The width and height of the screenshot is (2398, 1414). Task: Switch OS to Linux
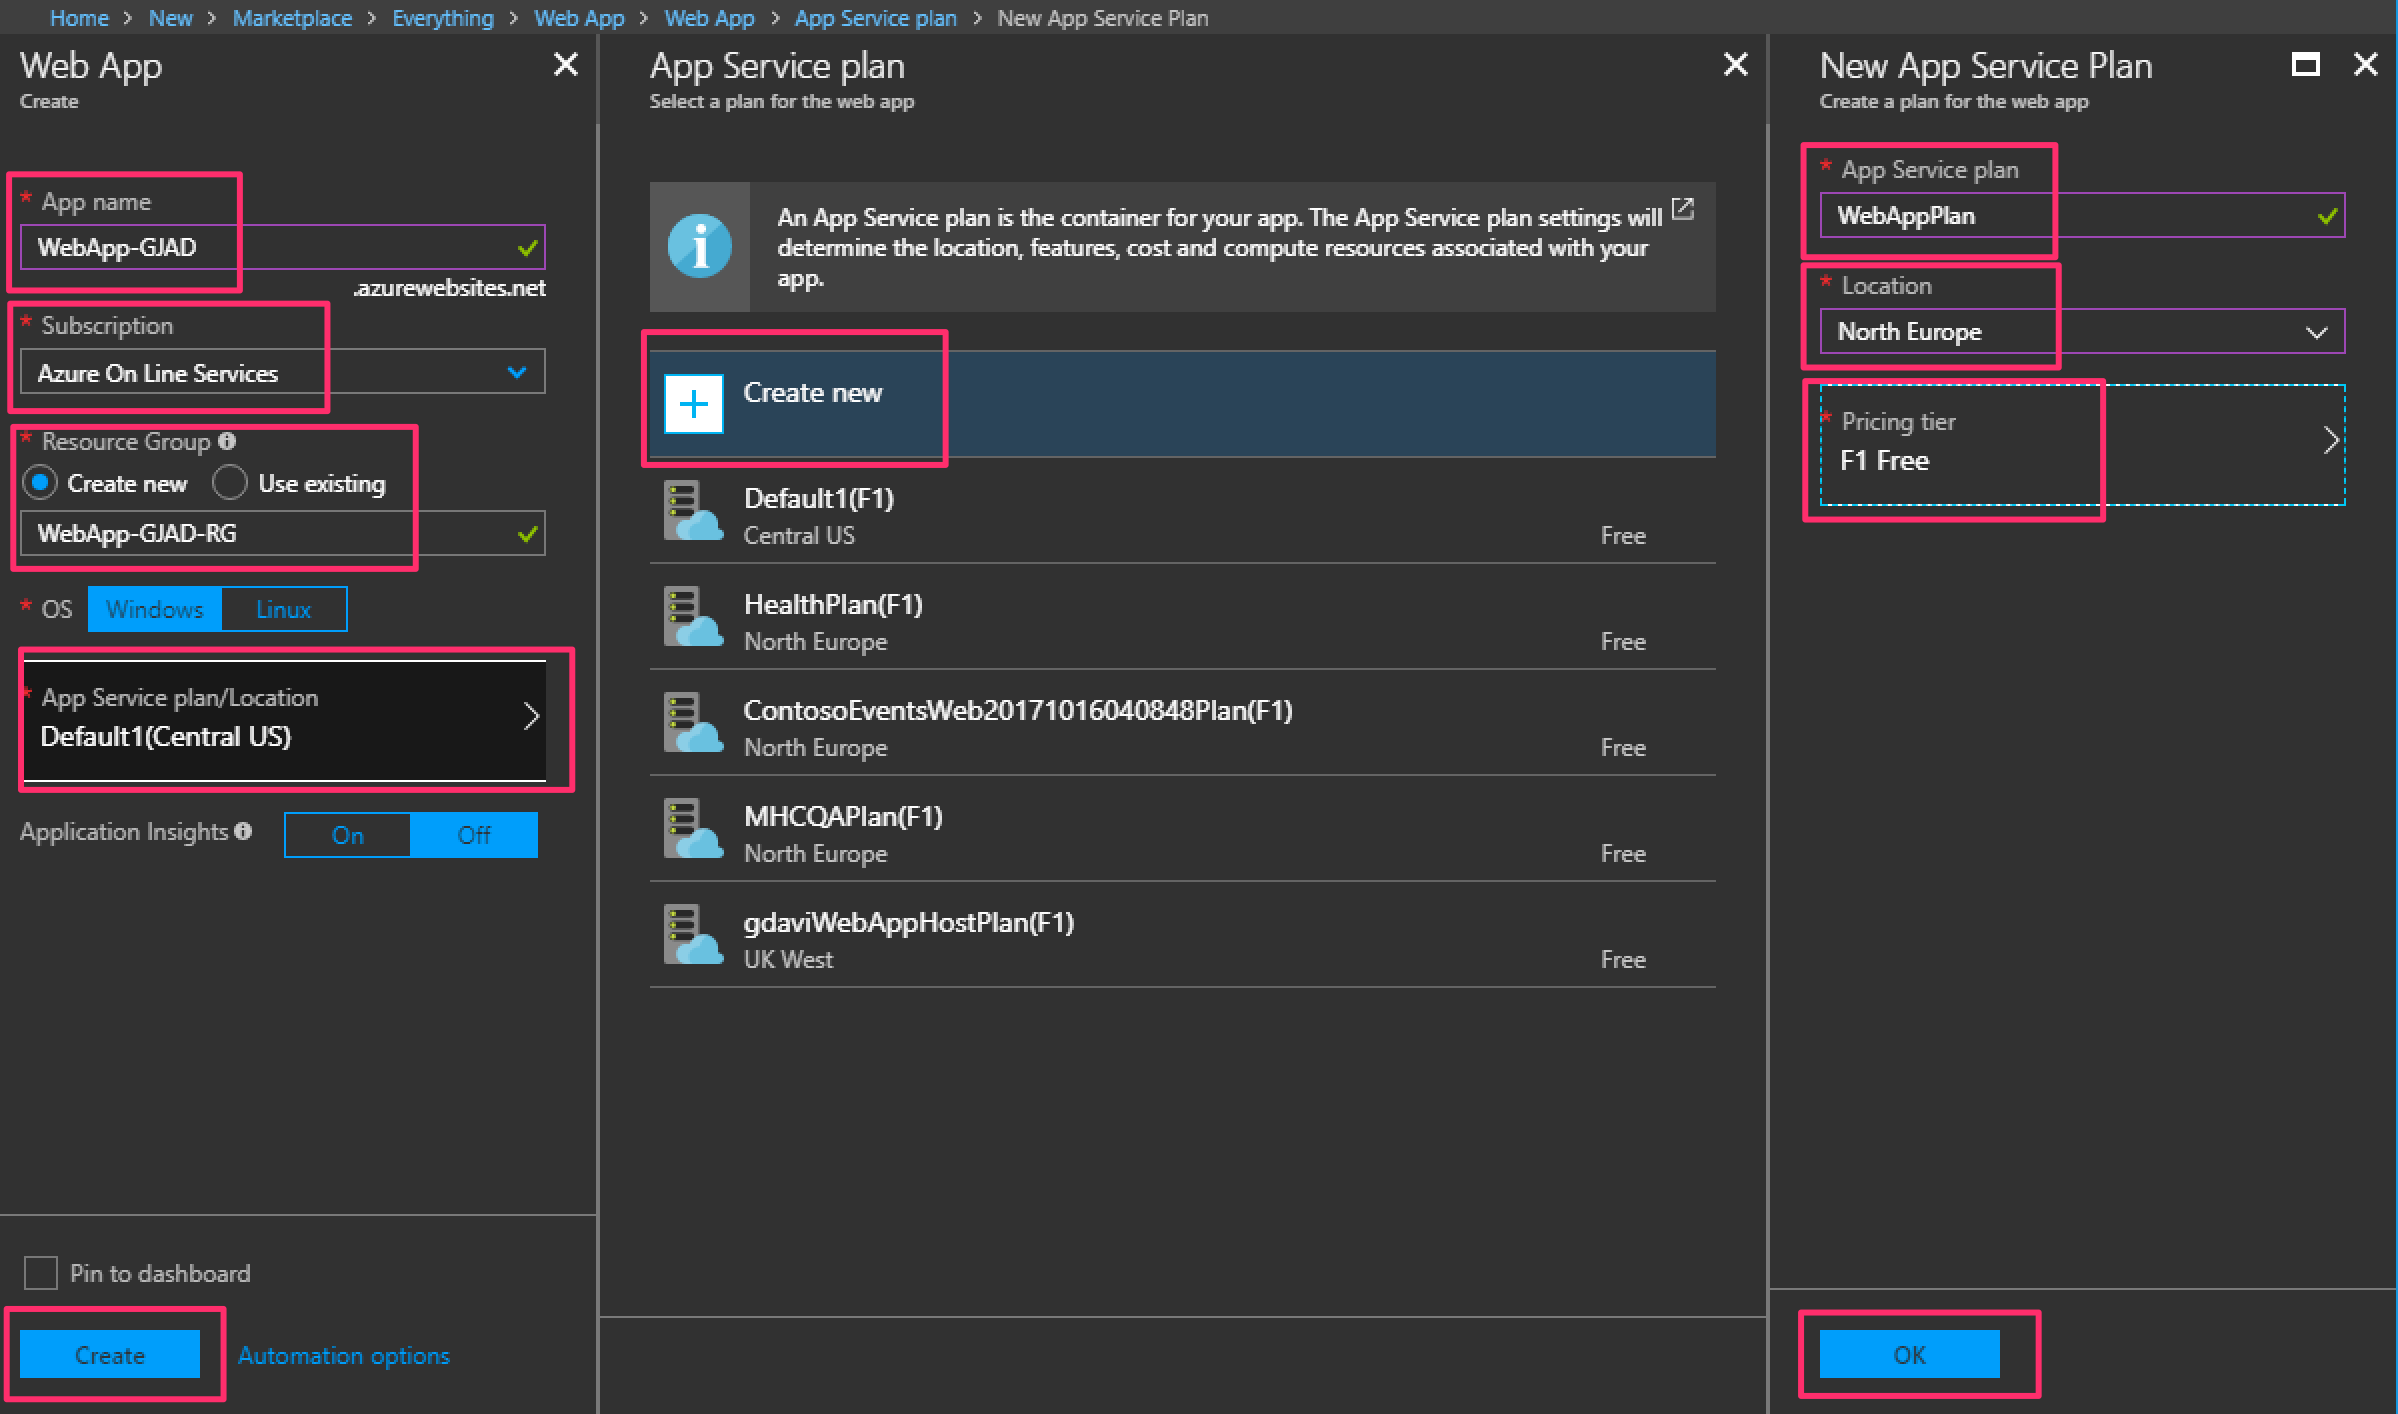click(x=283, y=609)
